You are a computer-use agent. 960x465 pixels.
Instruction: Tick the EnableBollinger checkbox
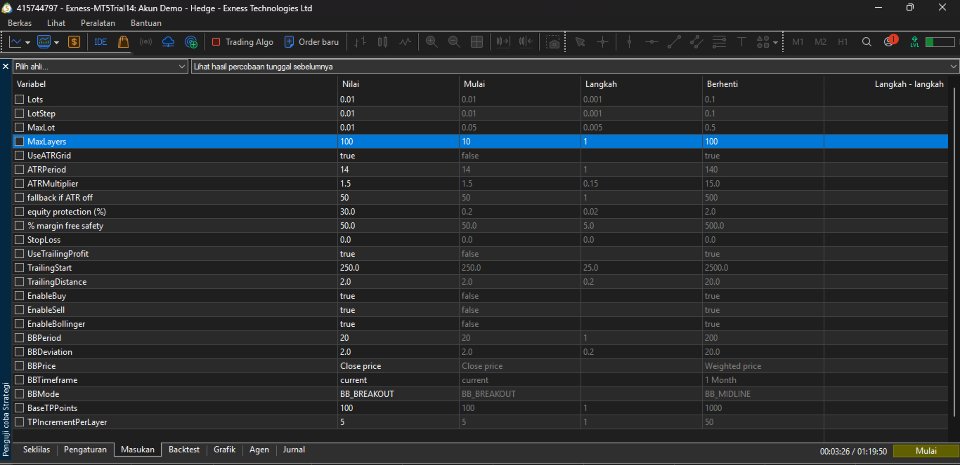point(20,324)
